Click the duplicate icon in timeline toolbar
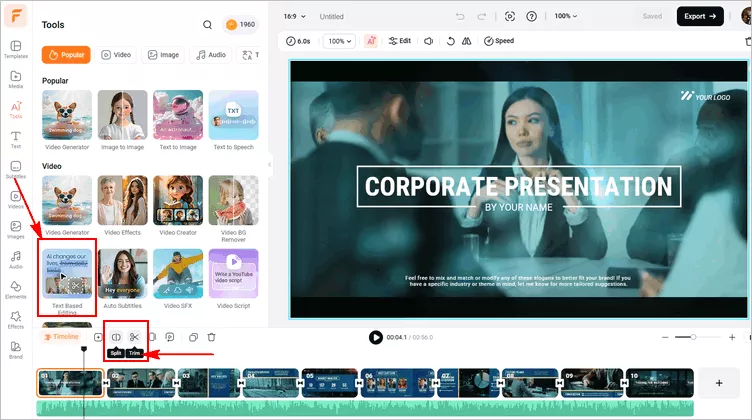Image resolution: width=752 pixels, height=420 pixels. 193,337
